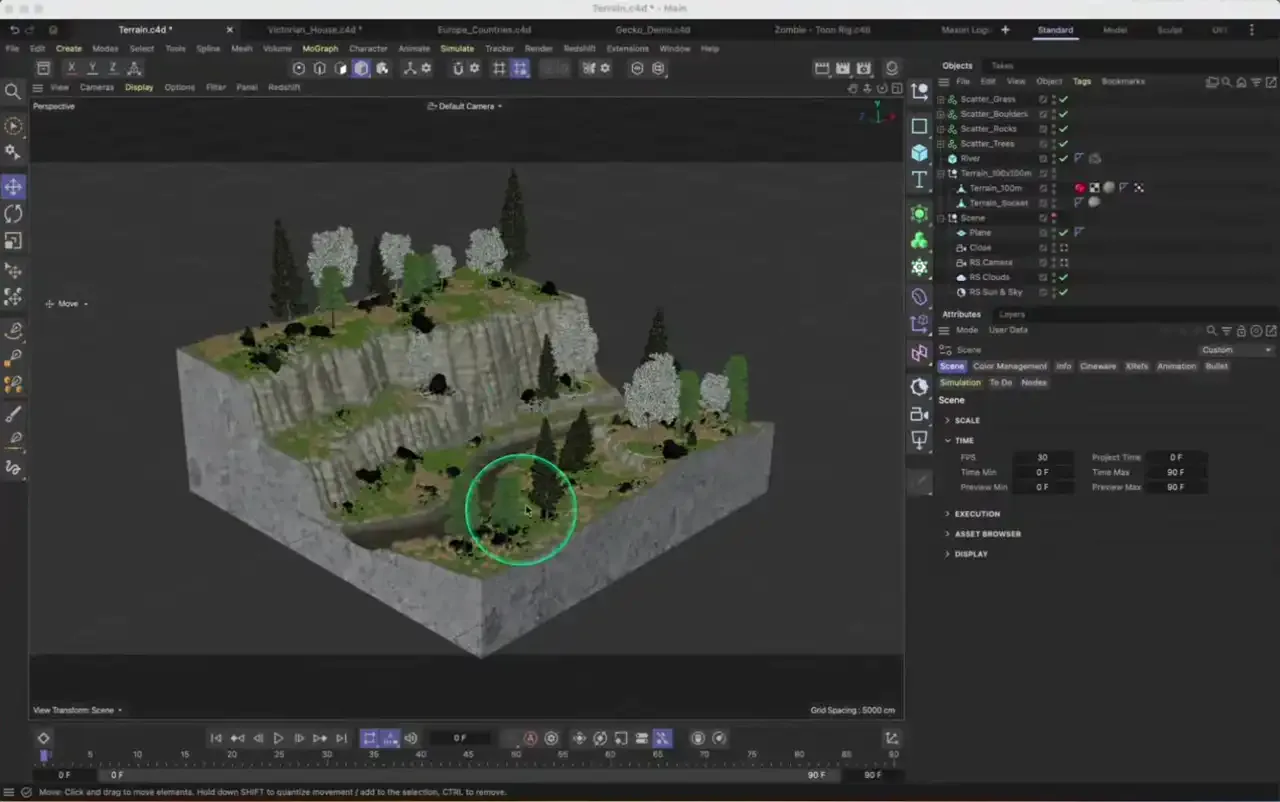
Task: Open the Color Management attribute tab
Action: click(x=1010, y=366)
